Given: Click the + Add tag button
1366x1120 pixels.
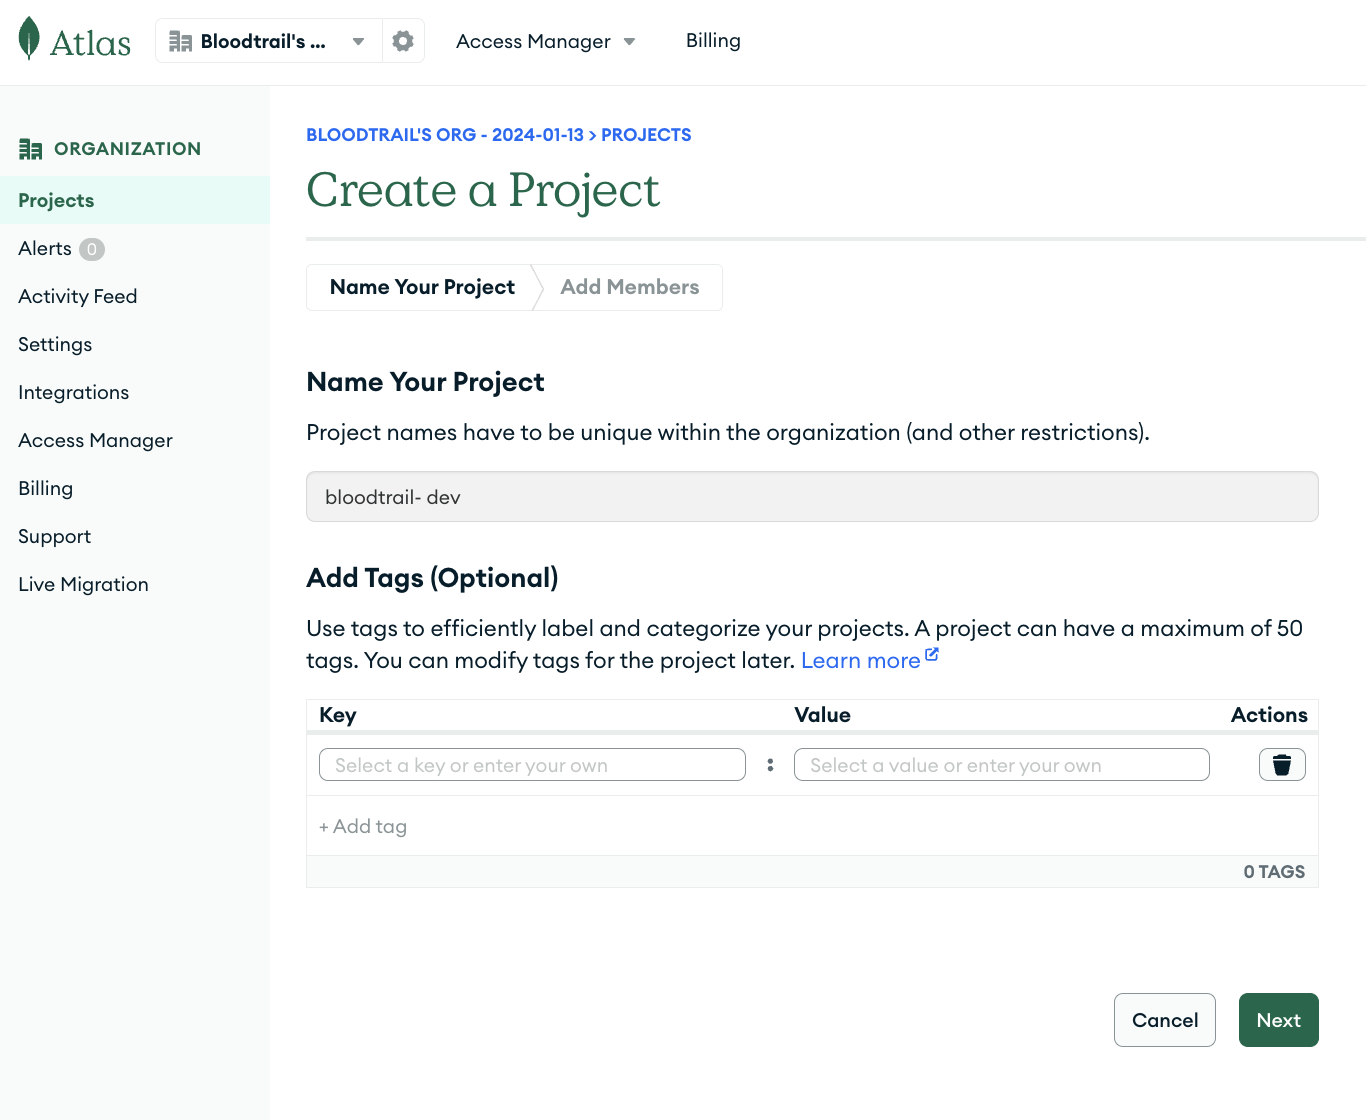Looking at the screenshot, I should 363,826.
